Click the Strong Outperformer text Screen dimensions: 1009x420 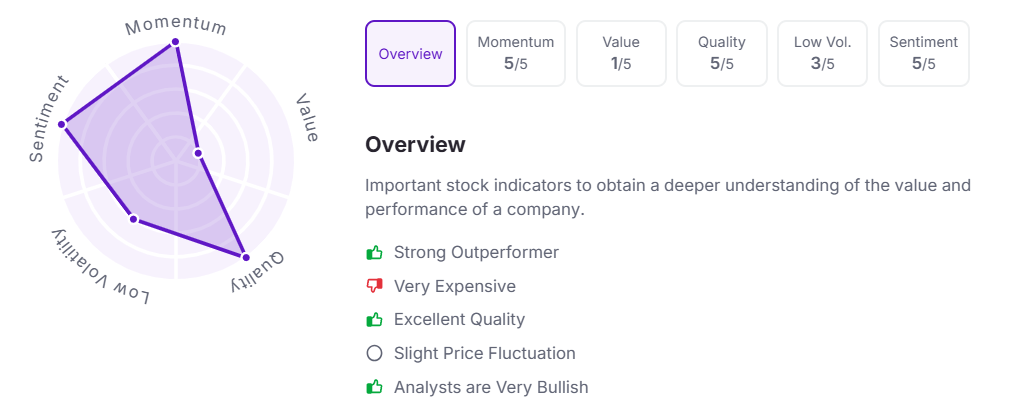click(476, 252)
